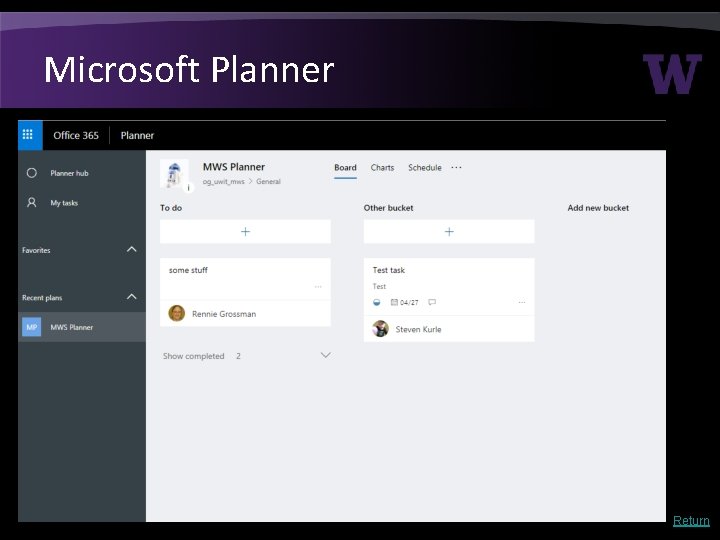The width and height of the screenshot is (720, 540).
Task: Click the R2-D2 plan picture
Action: click(x=174, y=174)
